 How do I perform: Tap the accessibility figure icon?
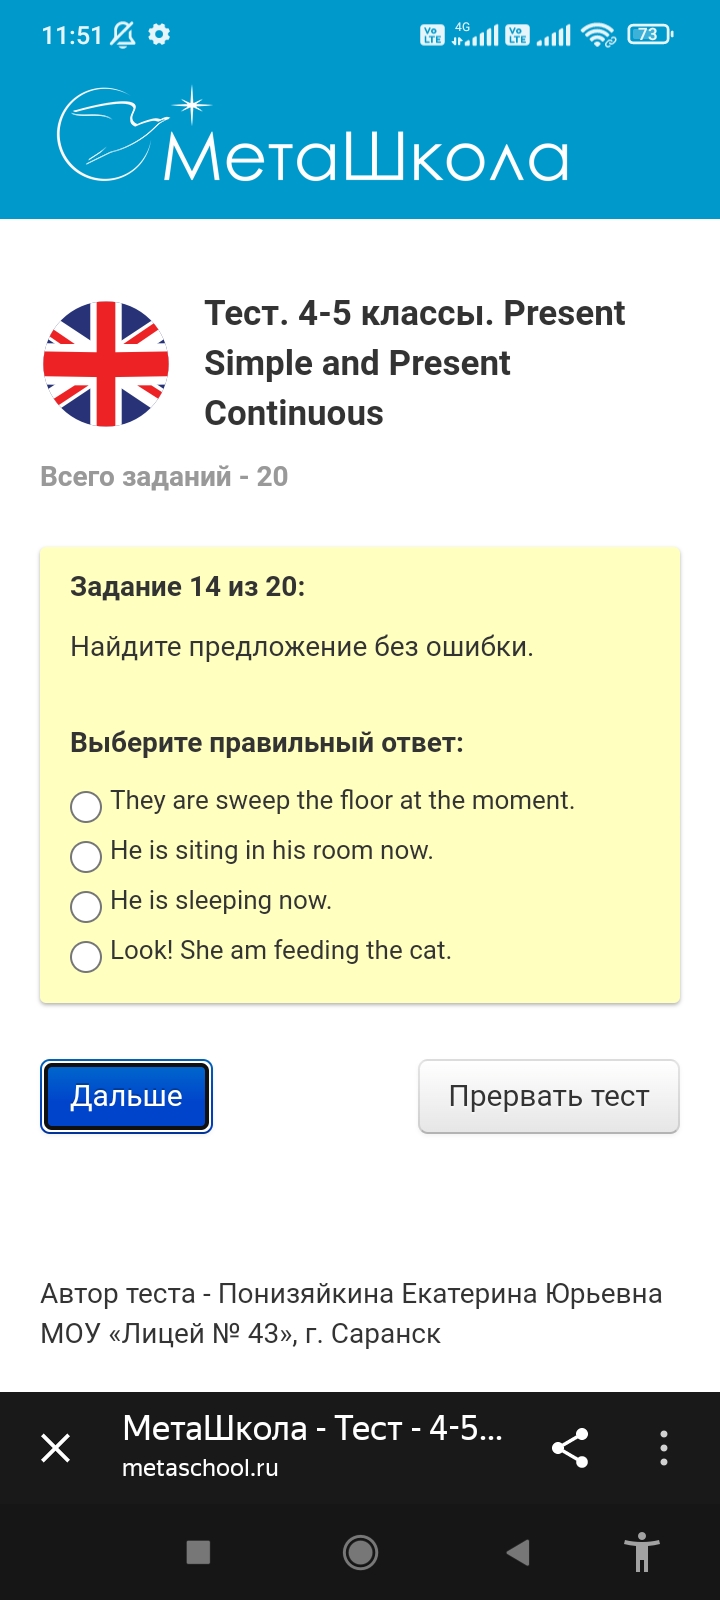pos(641,1552)
